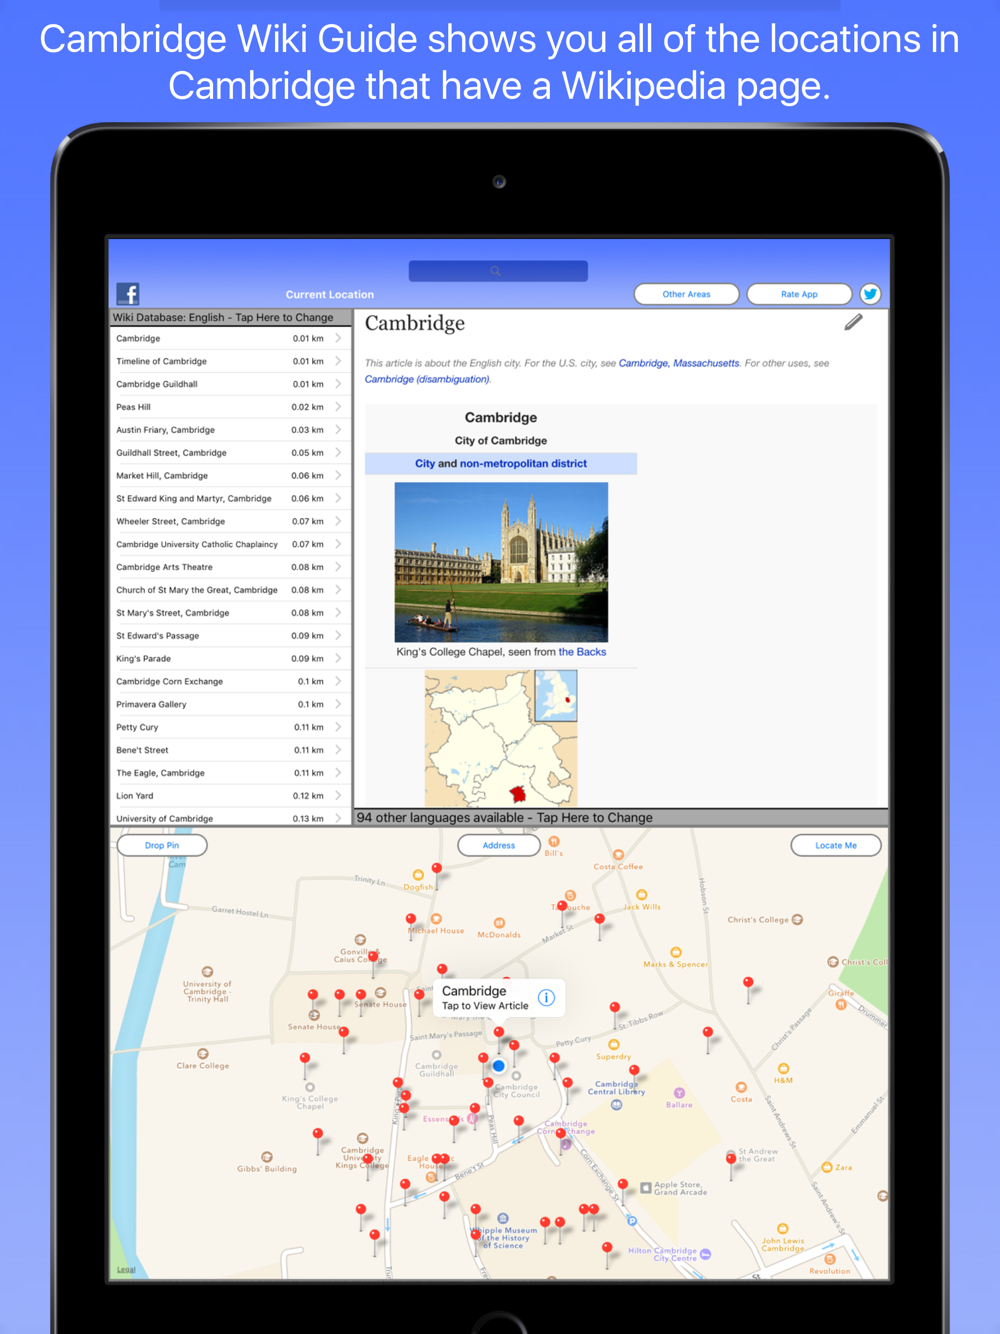Tap the Drop Pin button
Viewport: 1000px width, 1334px height.
tap(162, 845)
